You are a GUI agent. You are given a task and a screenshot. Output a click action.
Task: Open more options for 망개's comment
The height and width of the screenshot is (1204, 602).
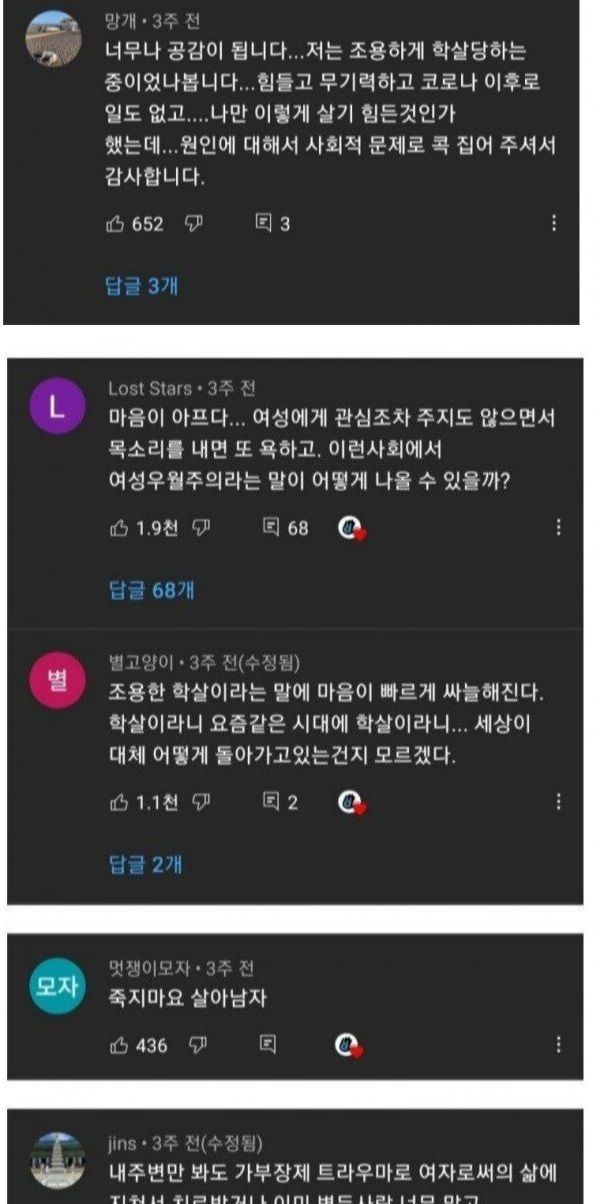point(554,224)
